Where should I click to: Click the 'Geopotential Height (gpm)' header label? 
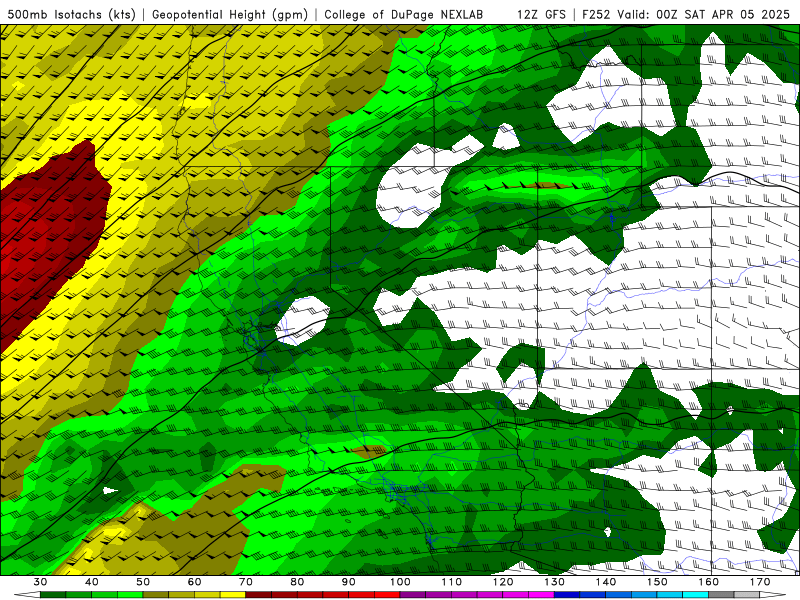[x=230, y=14]
